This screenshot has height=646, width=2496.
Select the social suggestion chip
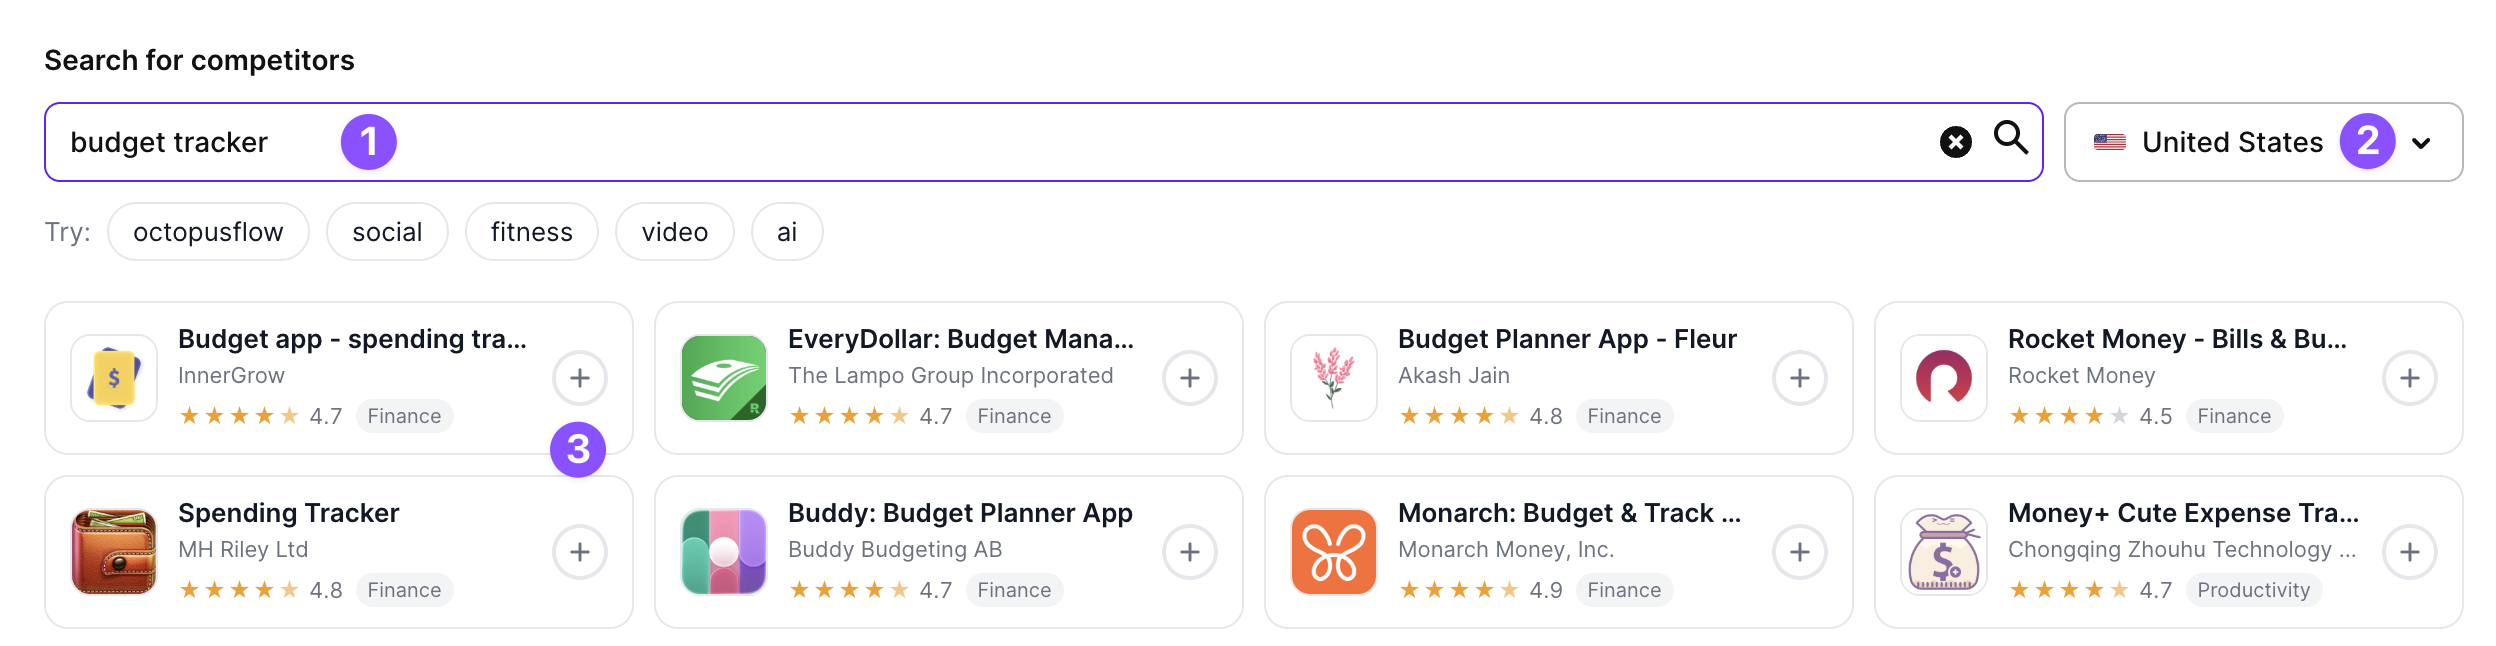(387, 232)
